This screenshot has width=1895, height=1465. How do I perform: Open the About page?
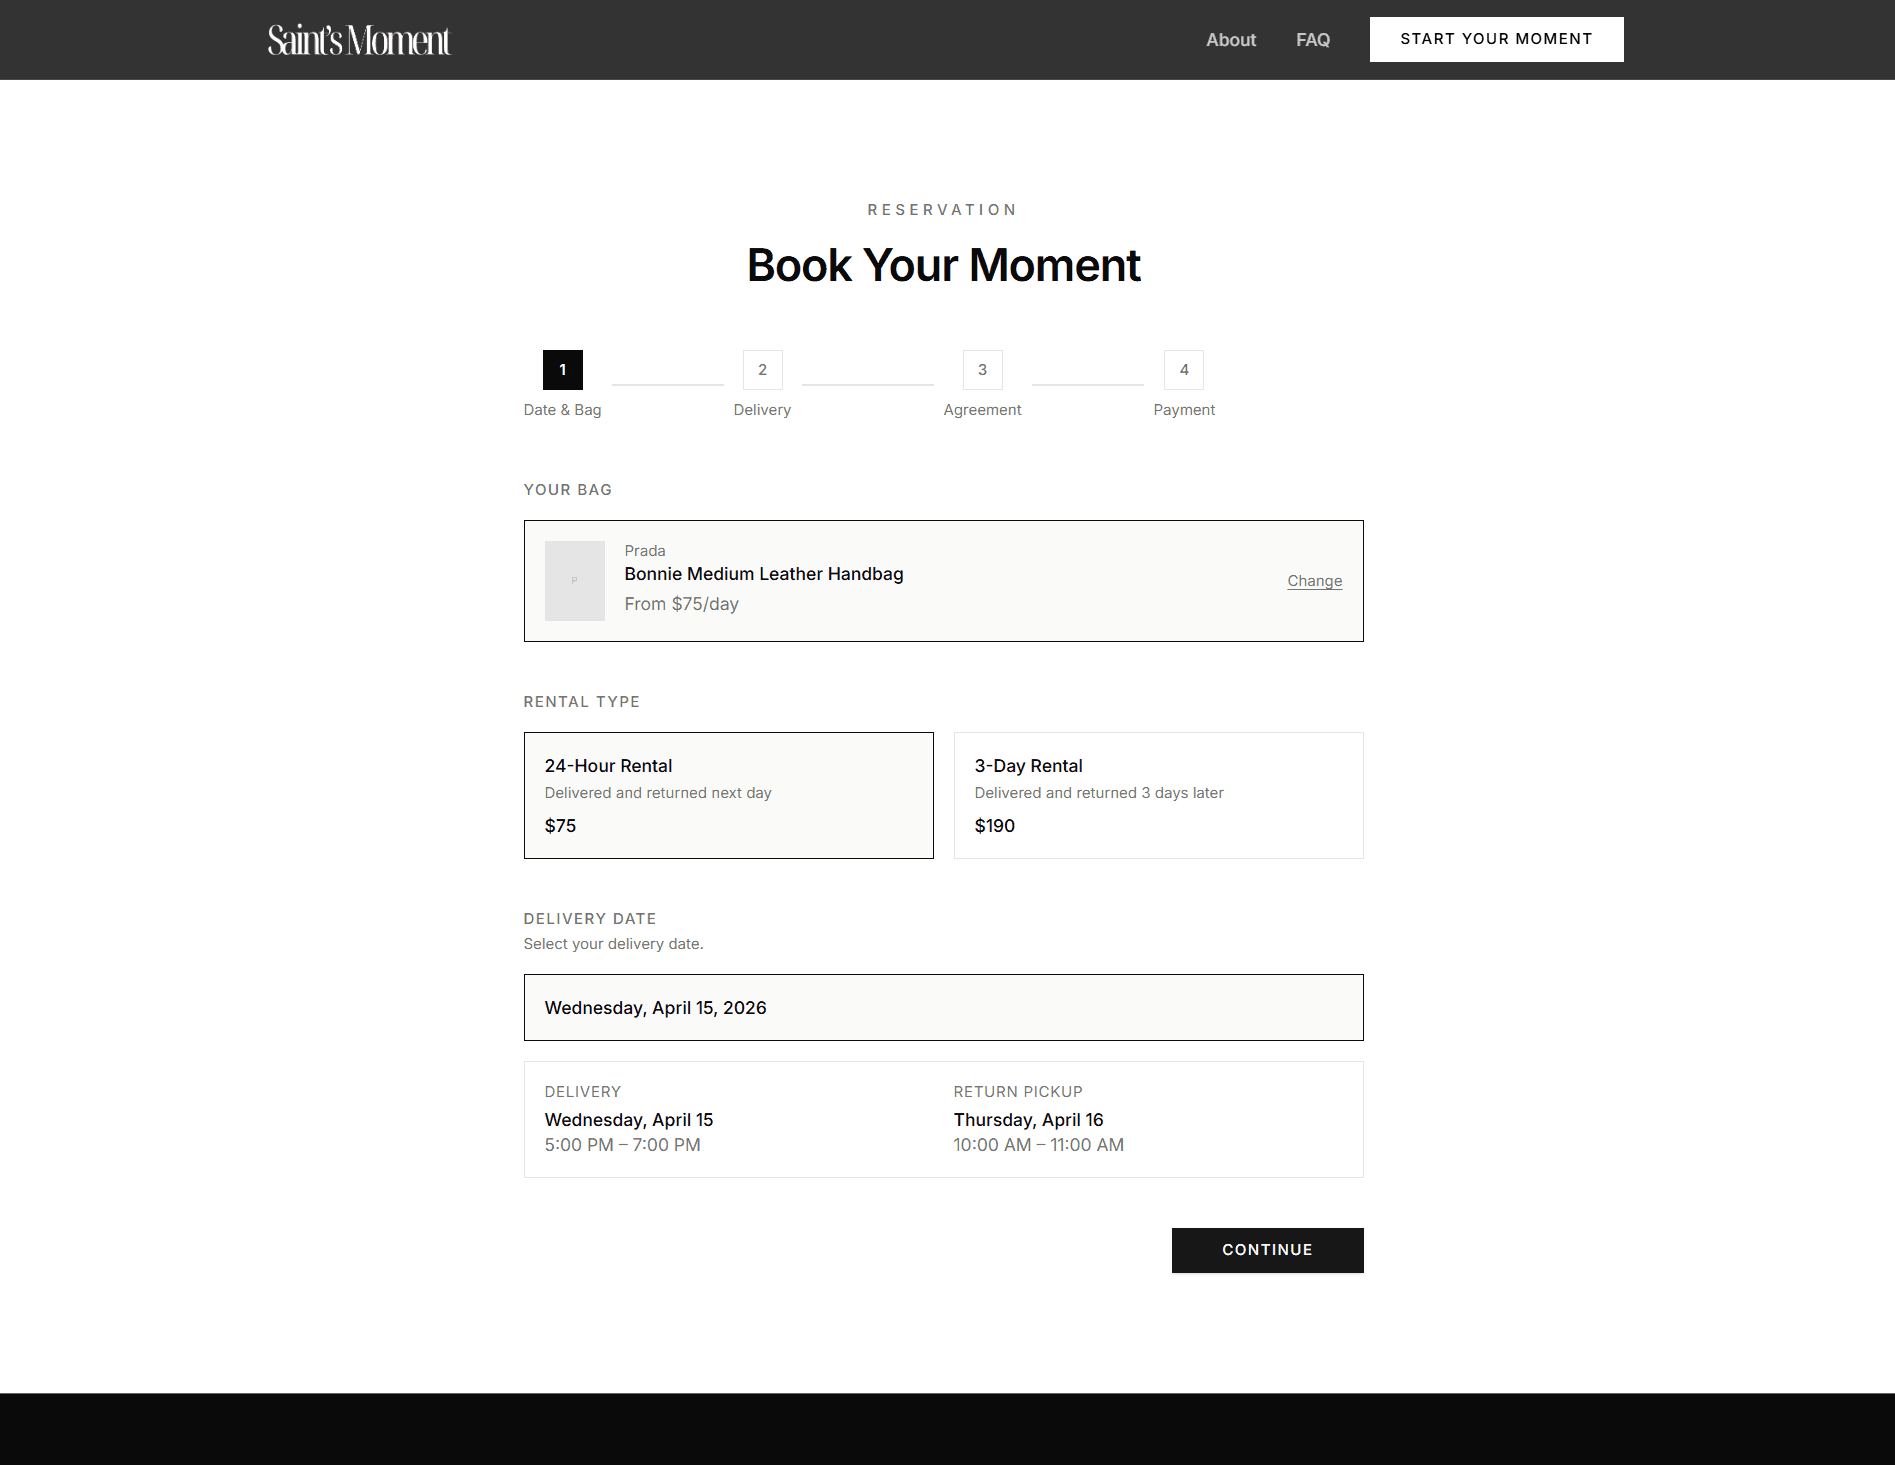coord(1230,40)
